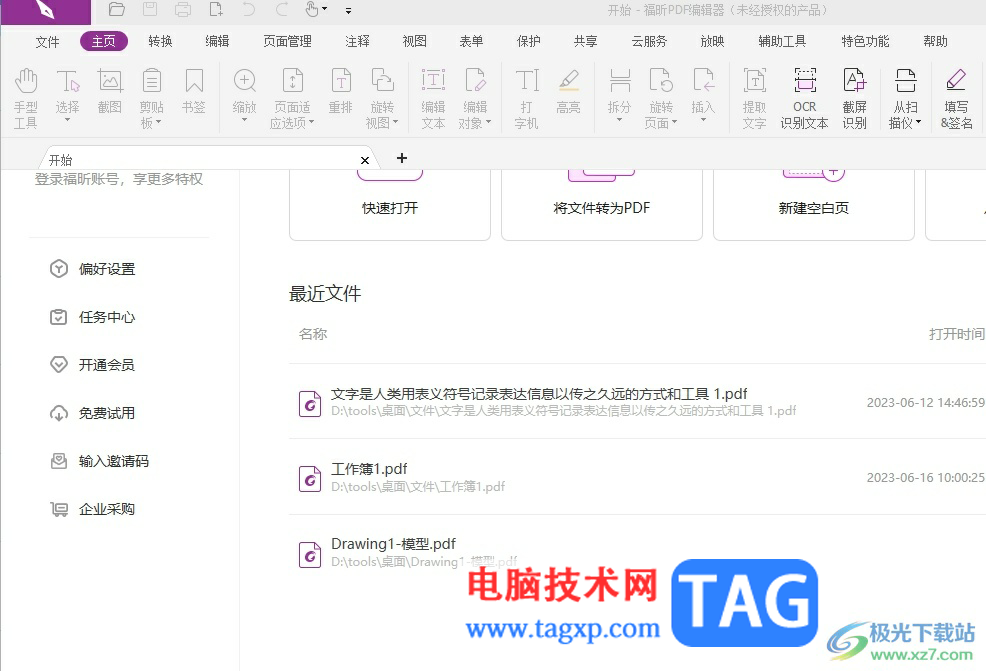986x671 pixels.
Task: Click the Screen Capture Recognition (截屏识别) icon
Action: 855,82
